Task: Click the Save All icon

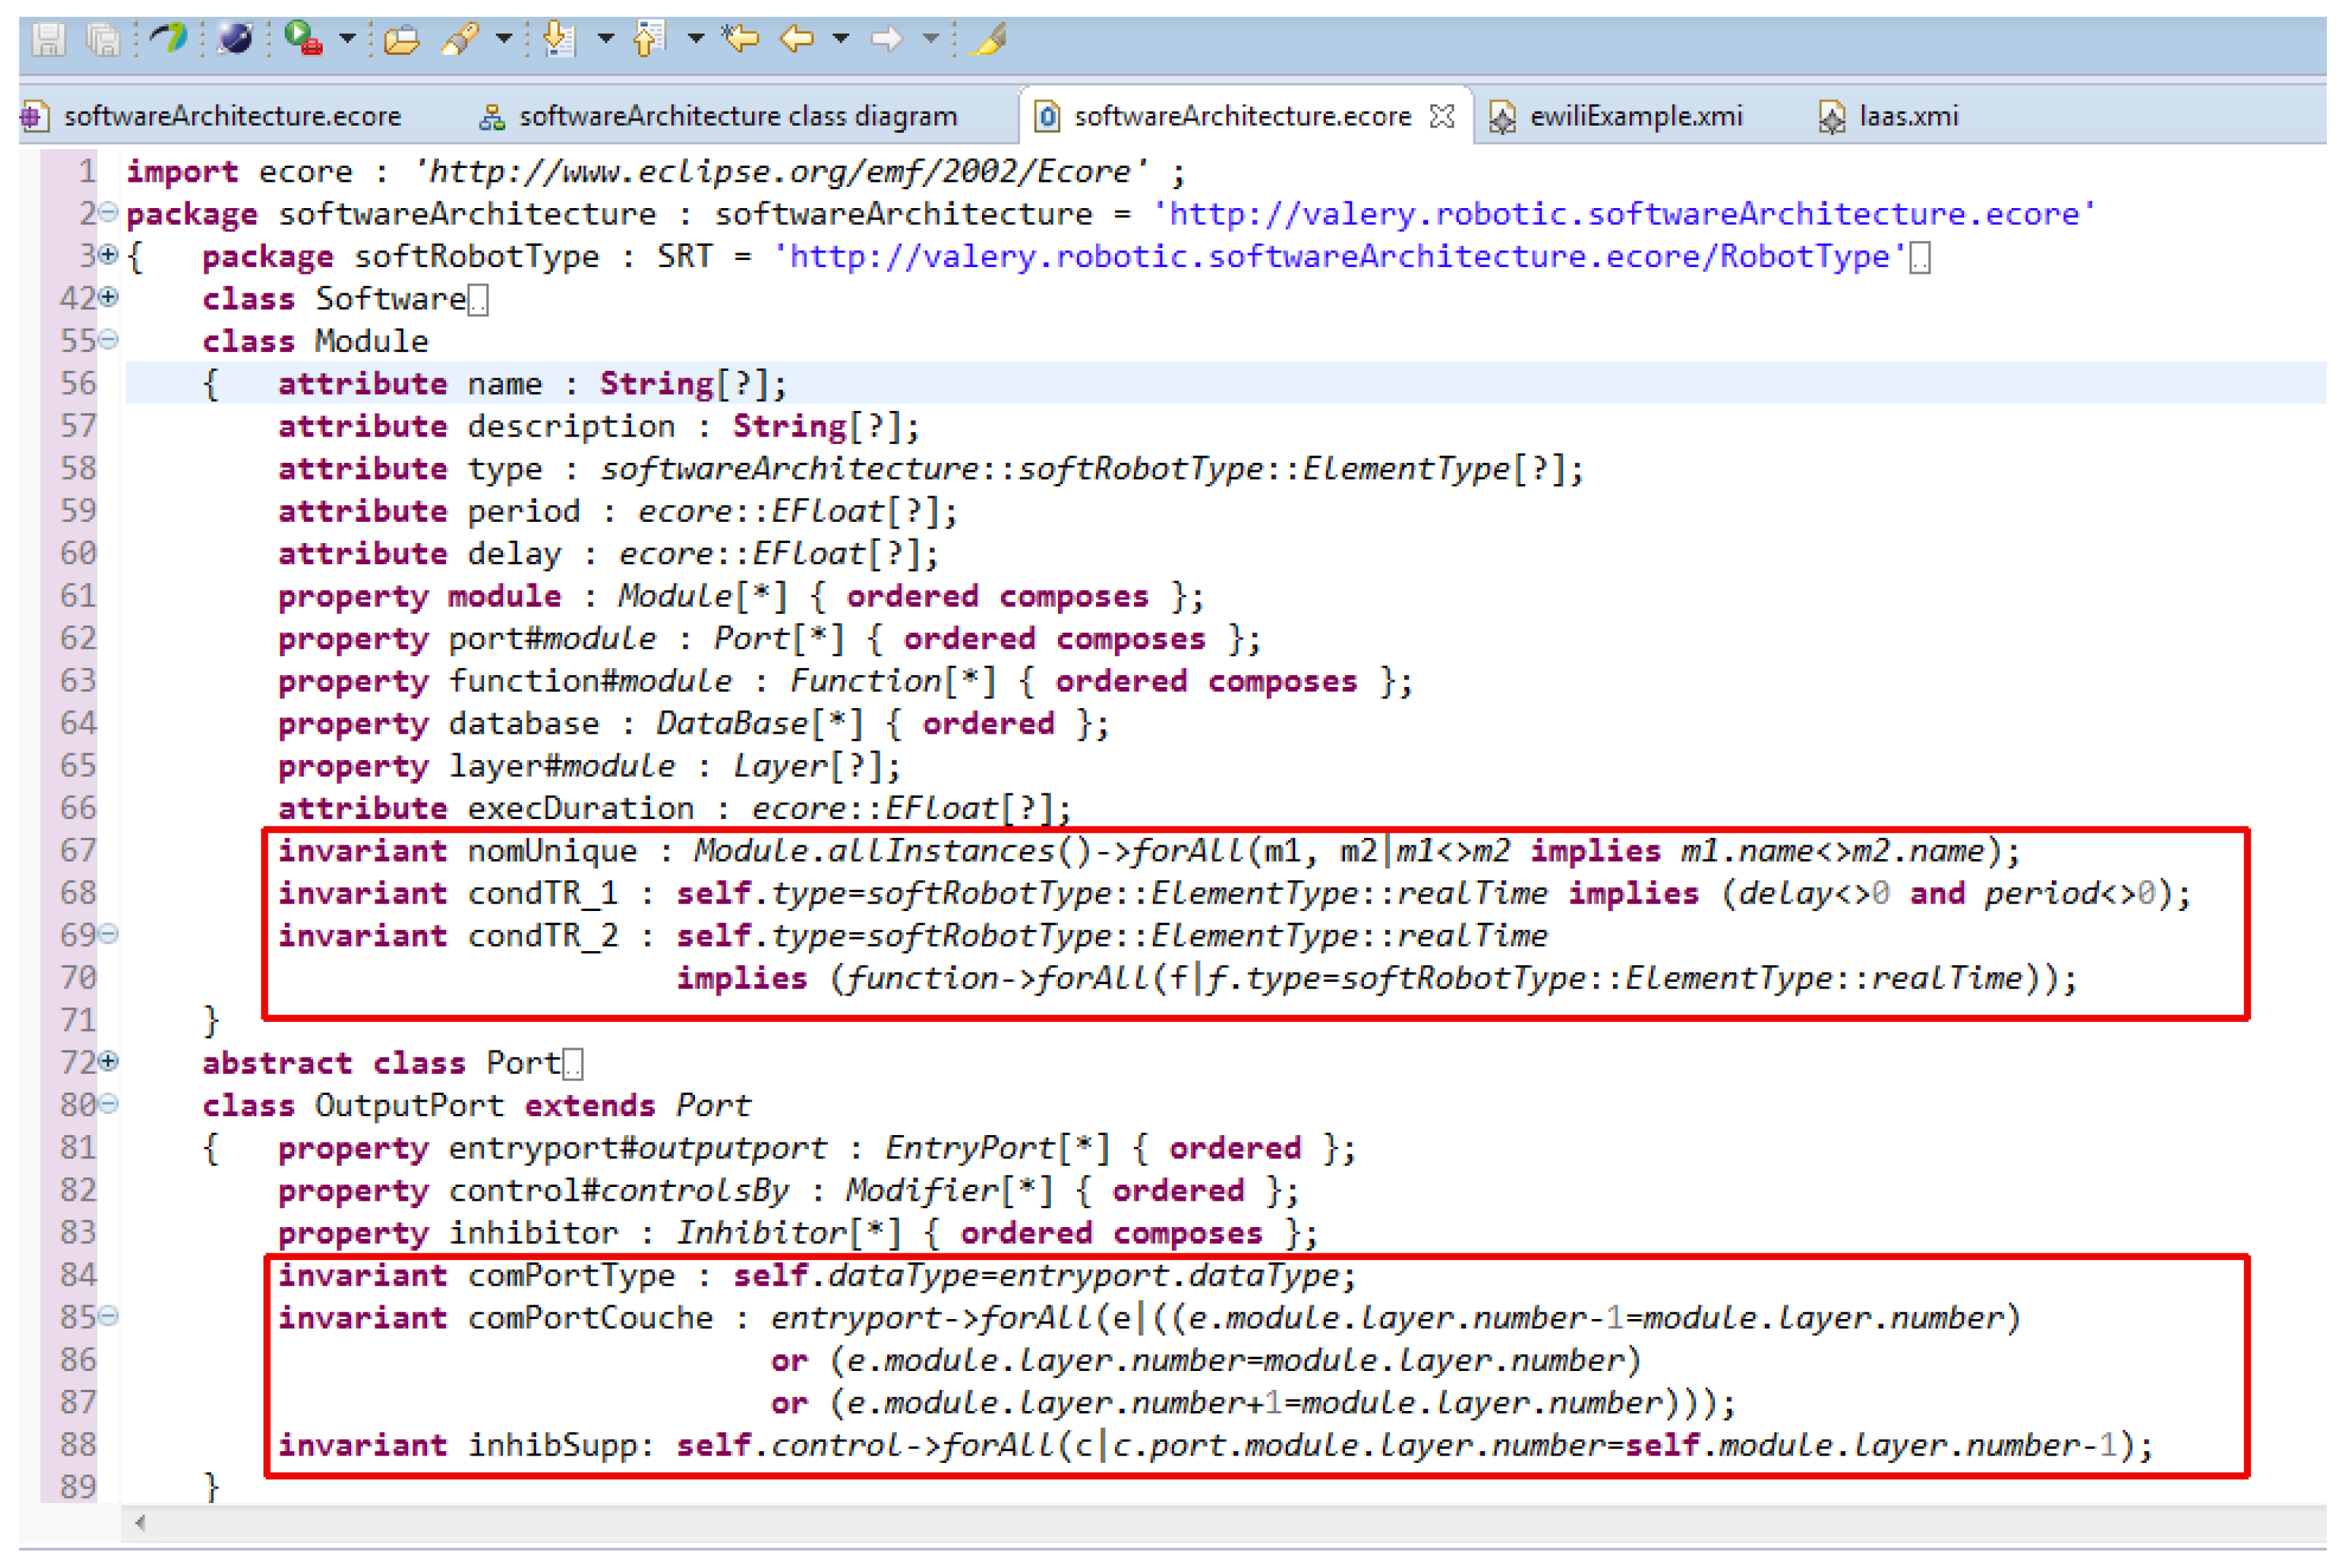Action: (x=102, y=40)
